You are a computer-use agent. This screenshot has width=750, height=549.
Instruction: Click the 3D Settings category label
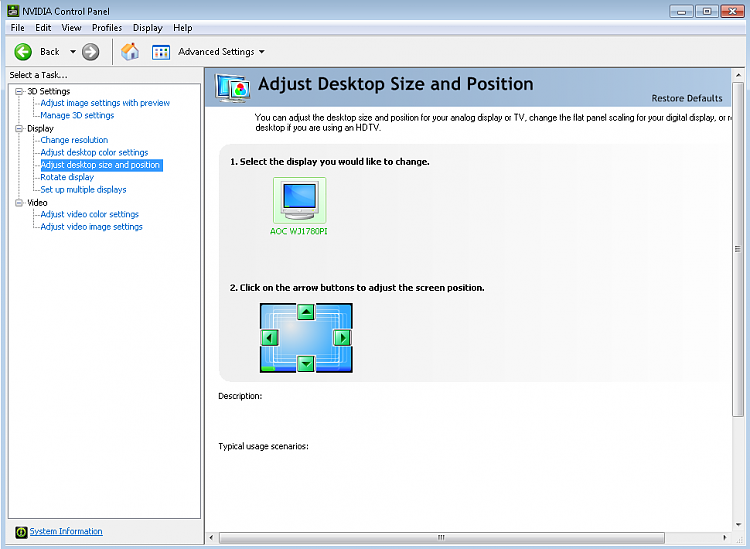(x=48, y=91)
